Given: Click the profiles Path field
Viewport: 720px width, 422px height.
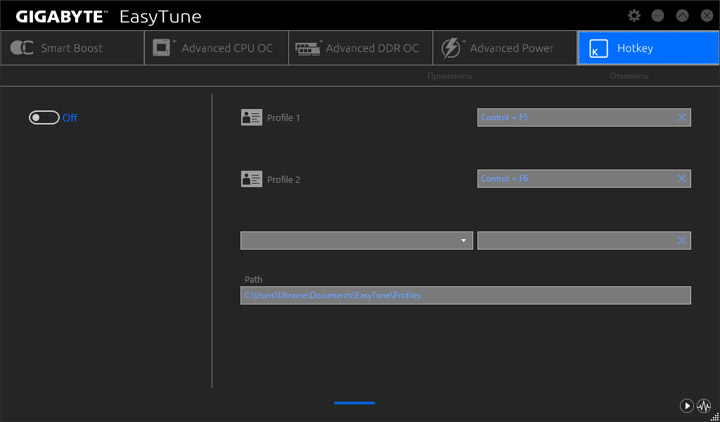Looking at the screenshot, I should [465, 295].
